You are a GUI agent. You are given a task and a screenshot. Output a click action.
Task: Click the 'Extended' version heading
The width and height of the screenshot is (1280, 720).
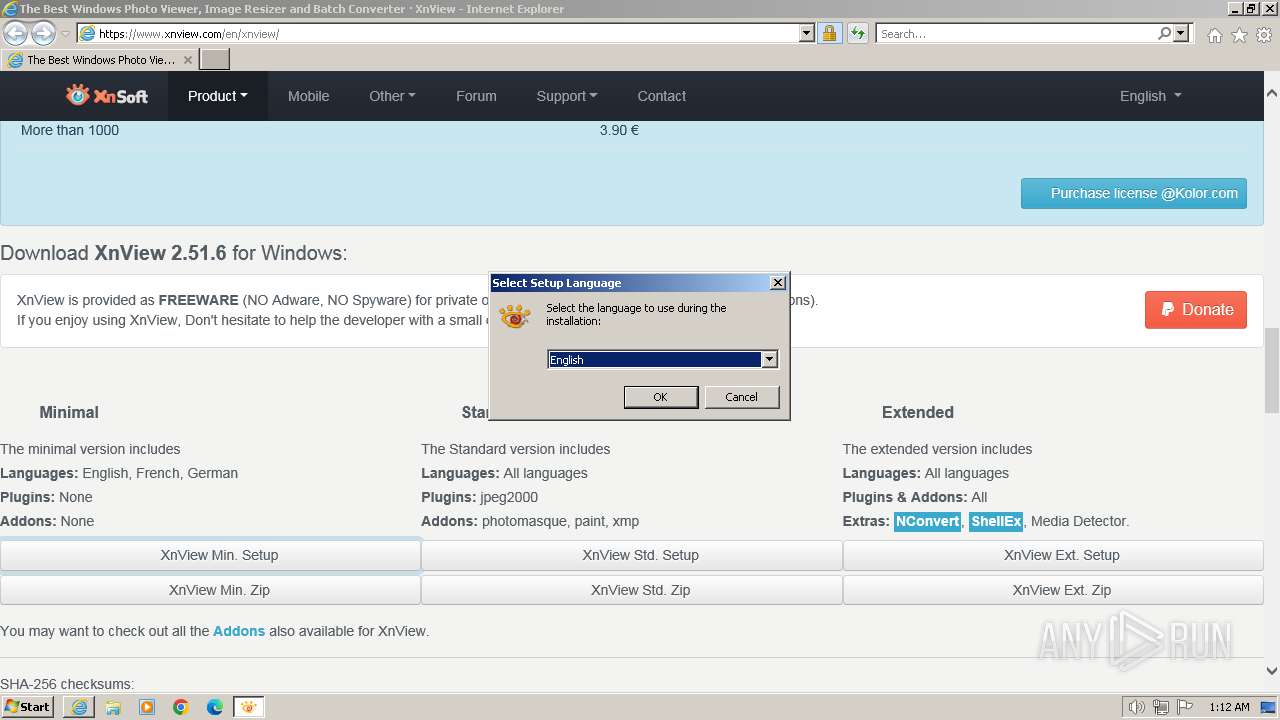pyautogui.click(x=917, y=412)
